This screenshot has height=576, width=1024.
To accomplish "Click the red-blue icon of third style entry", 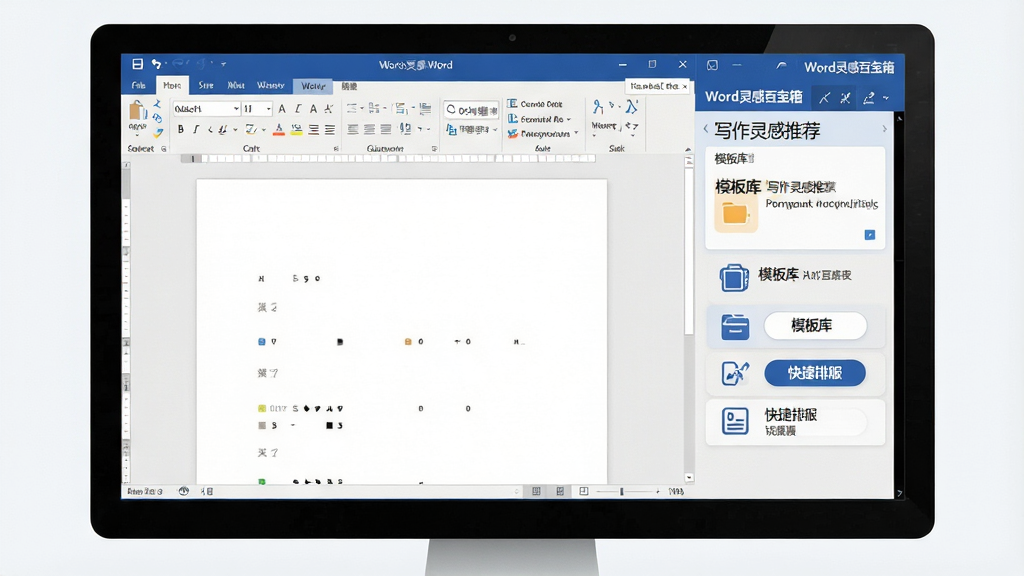I will (x=513, y=133).
